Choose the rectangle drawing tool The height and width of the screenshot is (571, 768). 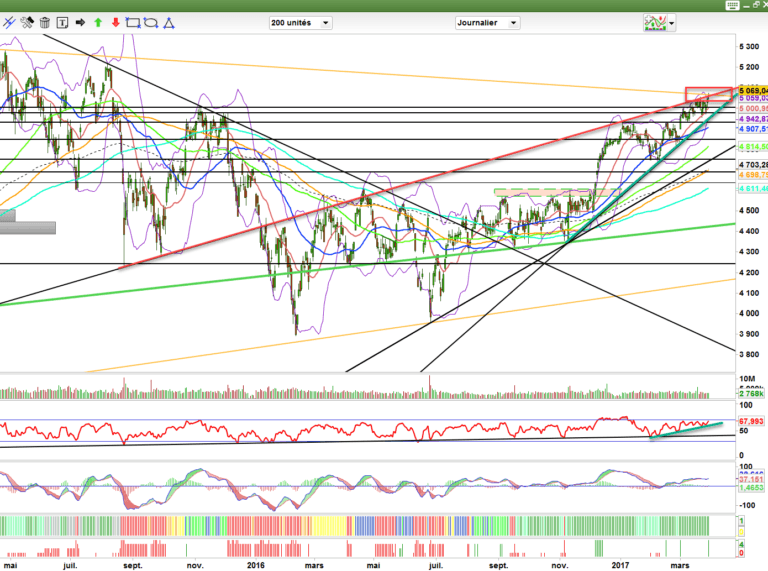tap(132, 21)
